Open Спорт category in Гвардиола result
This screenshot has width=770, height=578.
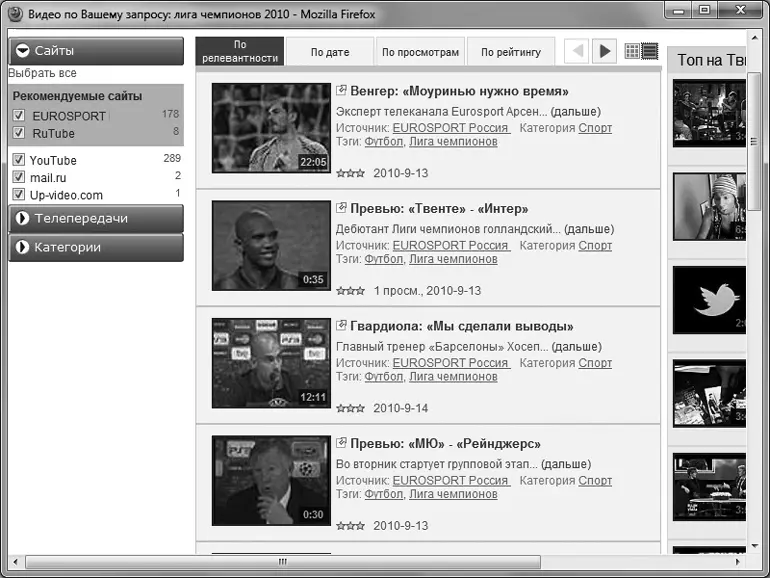(595, 363)
